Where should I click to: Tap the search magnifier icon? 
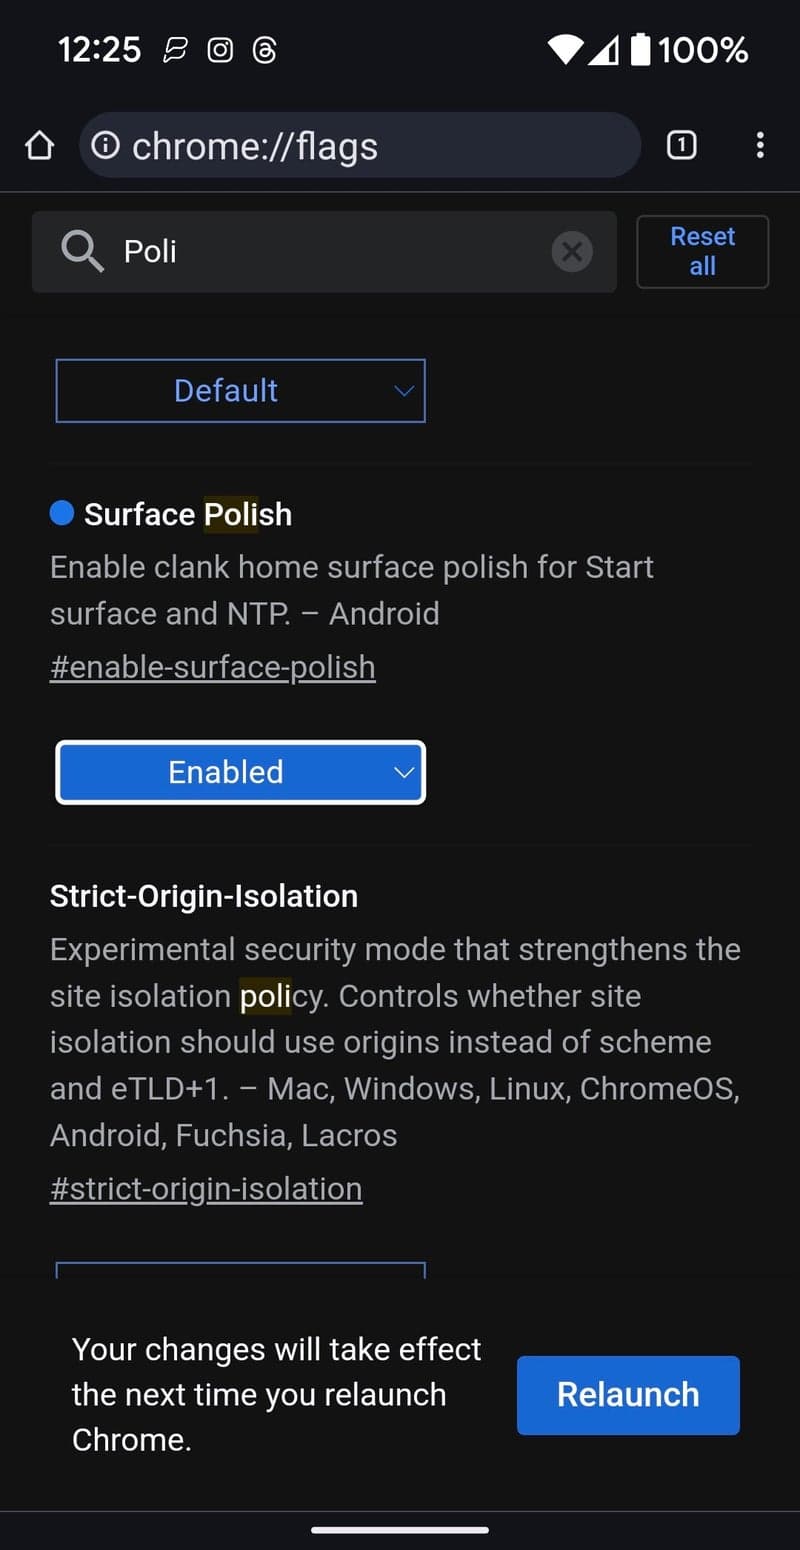click(82, 251)
